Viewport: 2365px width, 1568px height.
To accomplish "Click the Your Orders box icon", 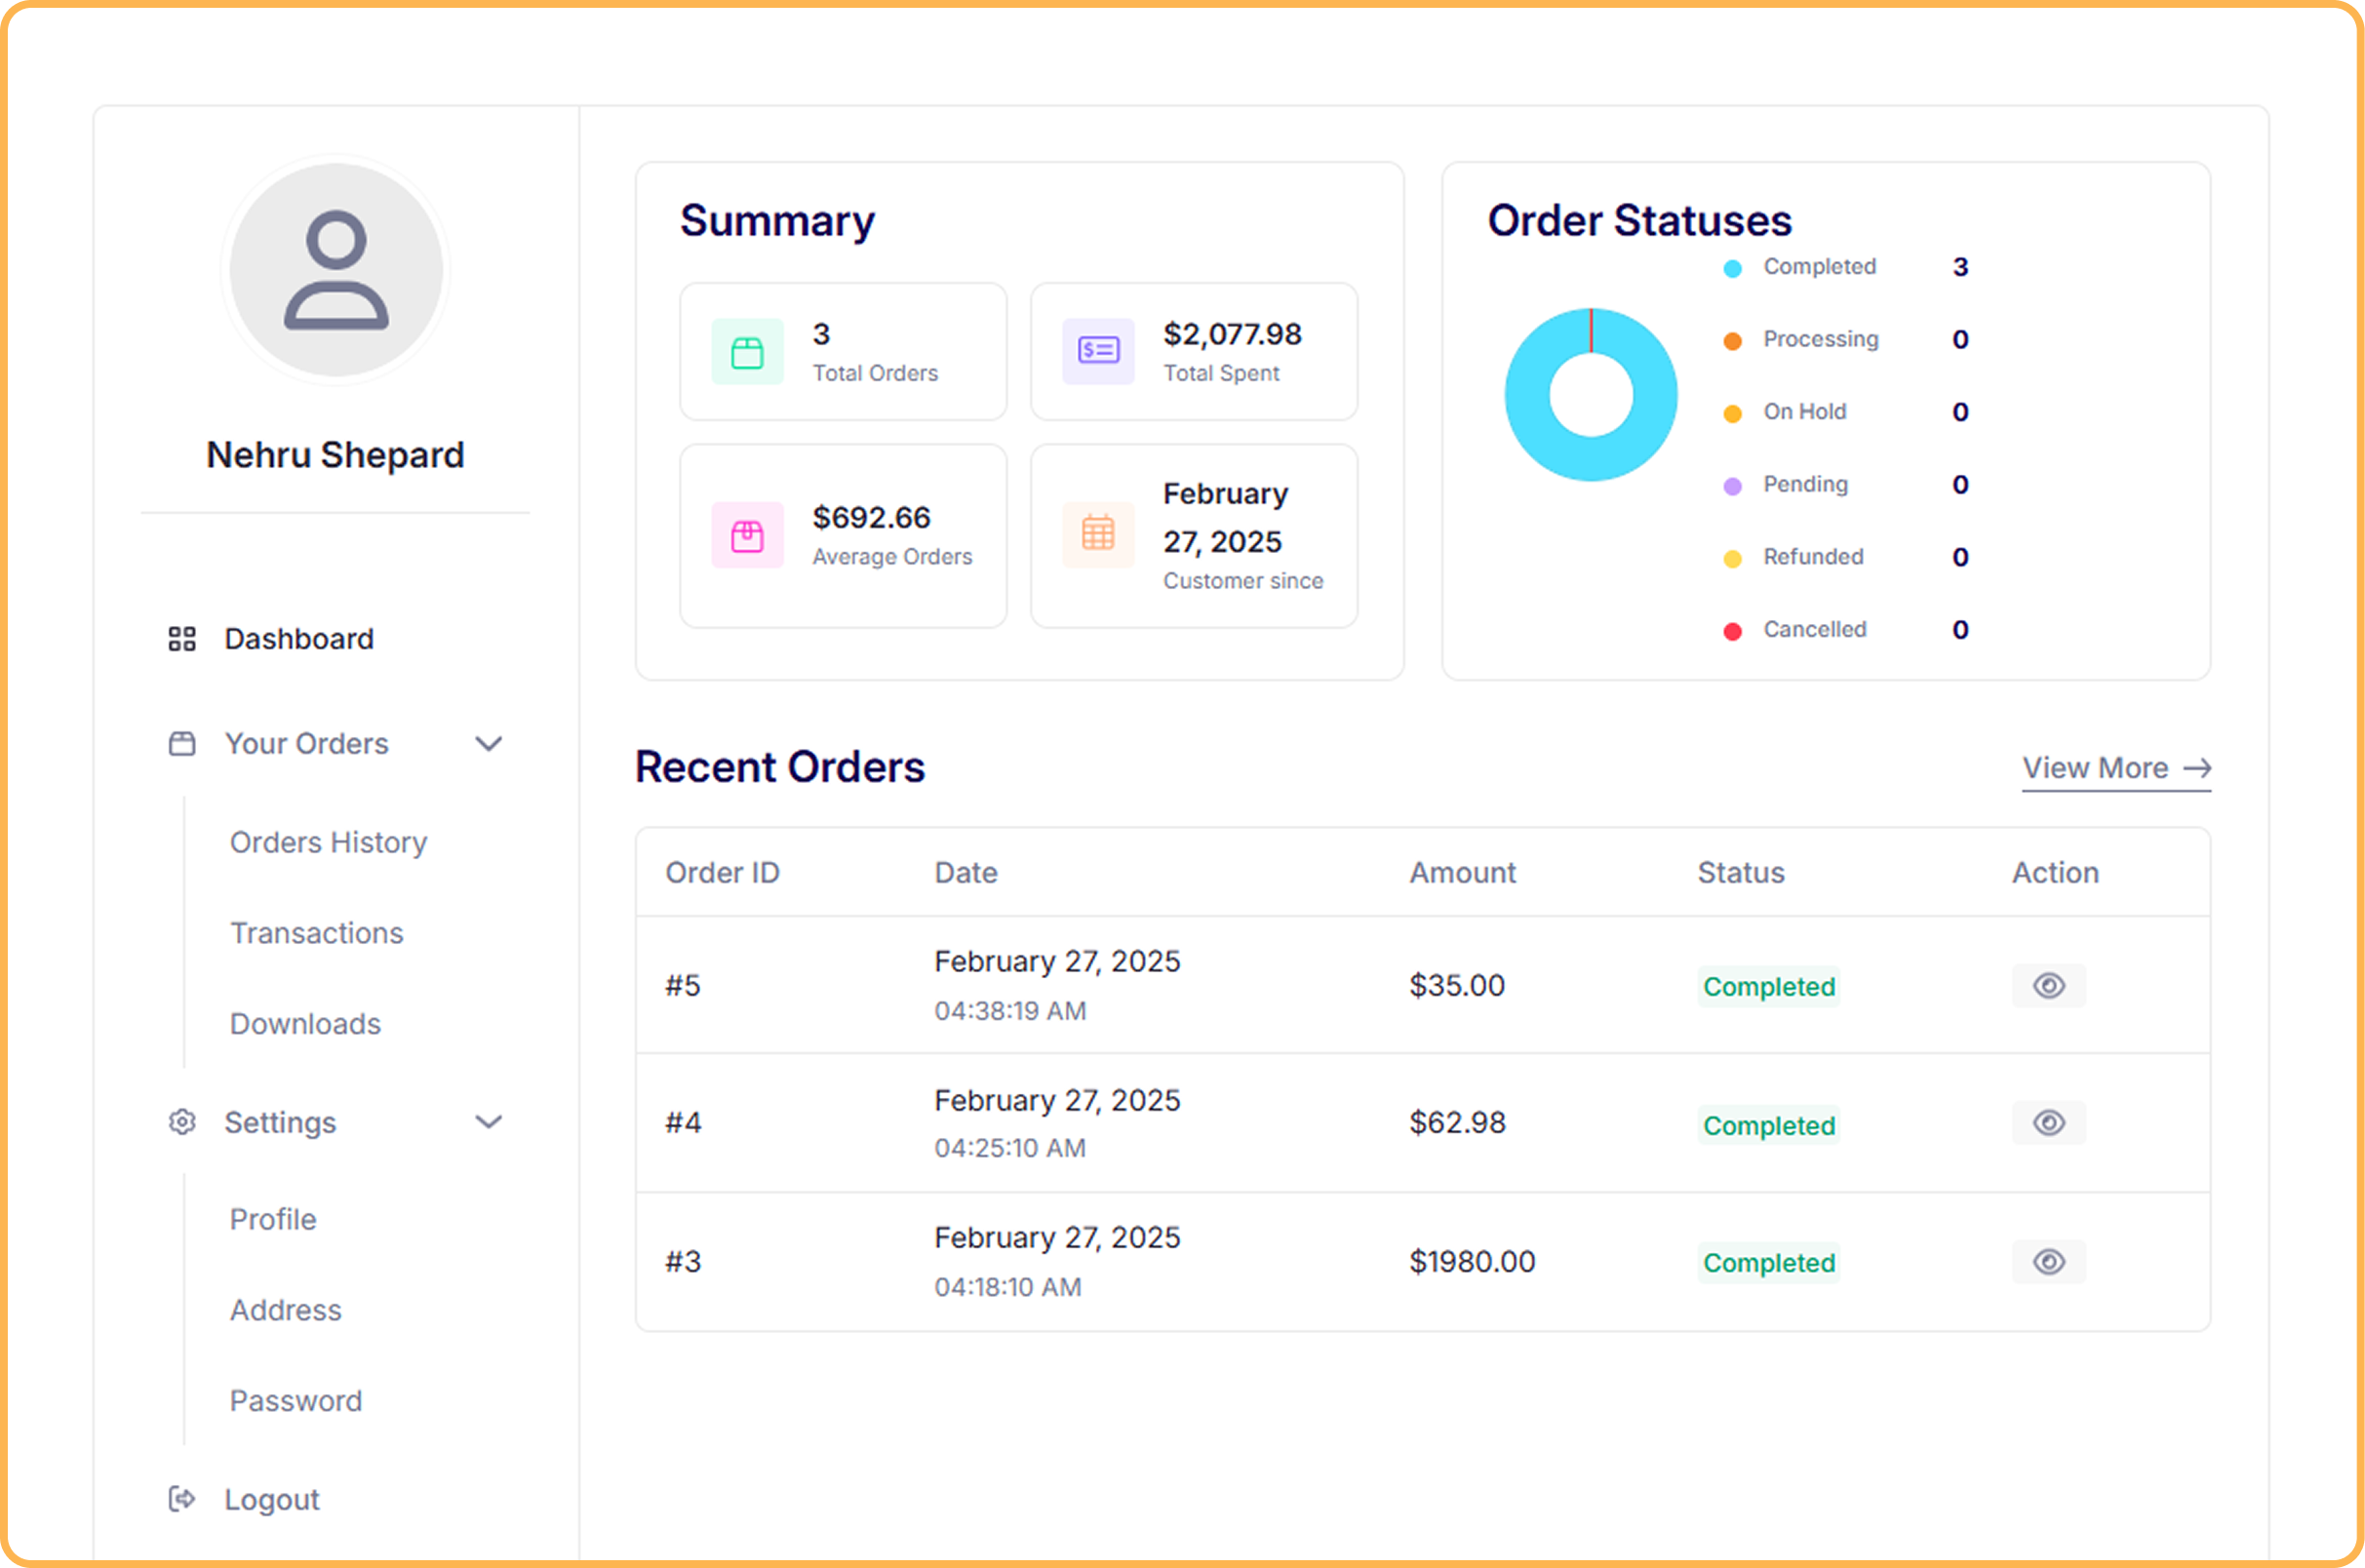I will [x=181, y=744].
